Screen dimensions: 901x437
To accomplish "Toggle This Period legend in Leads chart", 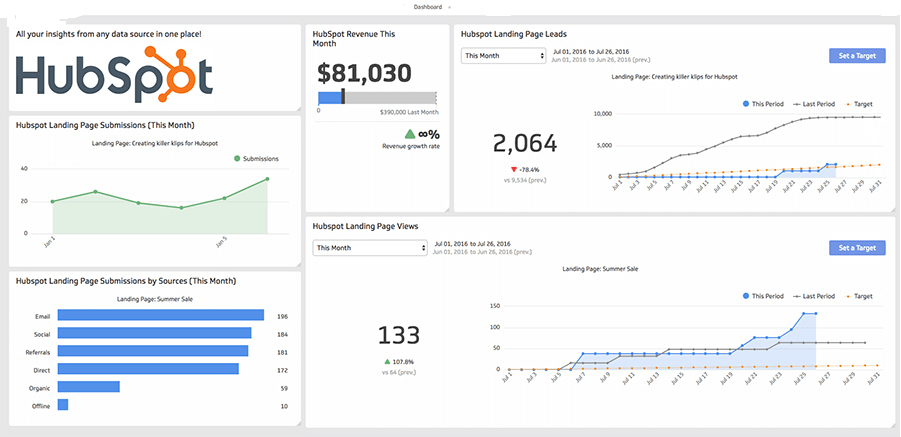I will 763,105.
